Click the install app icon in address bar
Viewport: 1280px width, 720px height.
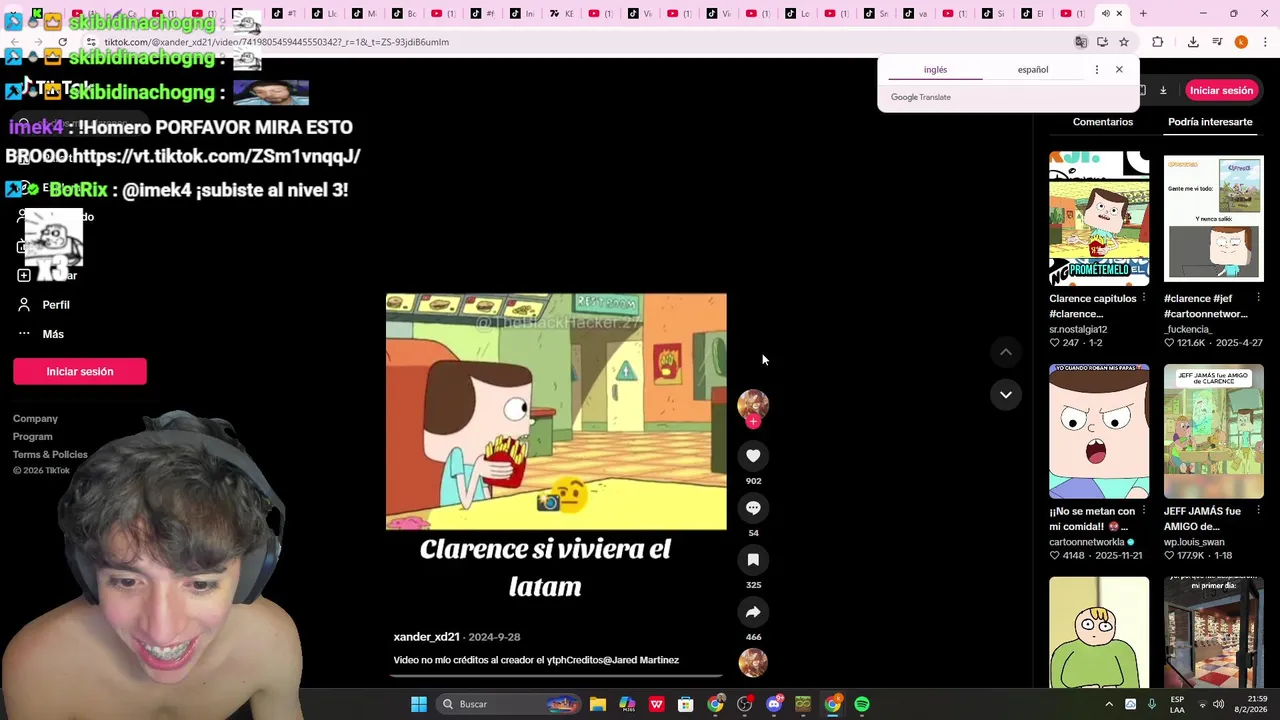pyautogui.click(x=1102, y=42)
